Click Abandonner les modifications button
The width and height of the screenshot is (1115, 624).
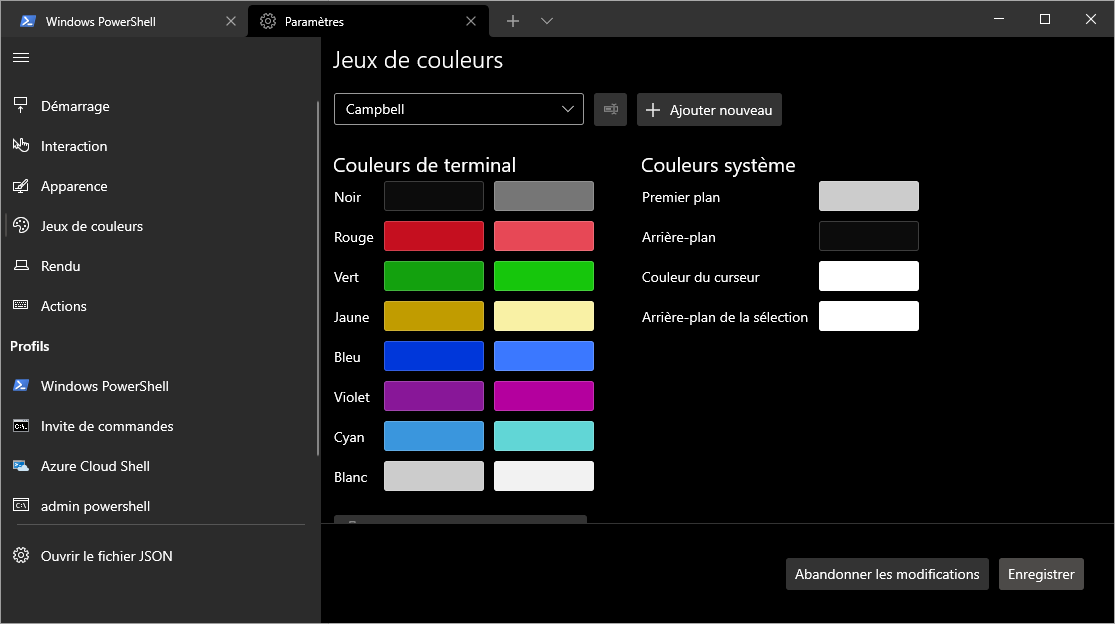tap(886, 574)
